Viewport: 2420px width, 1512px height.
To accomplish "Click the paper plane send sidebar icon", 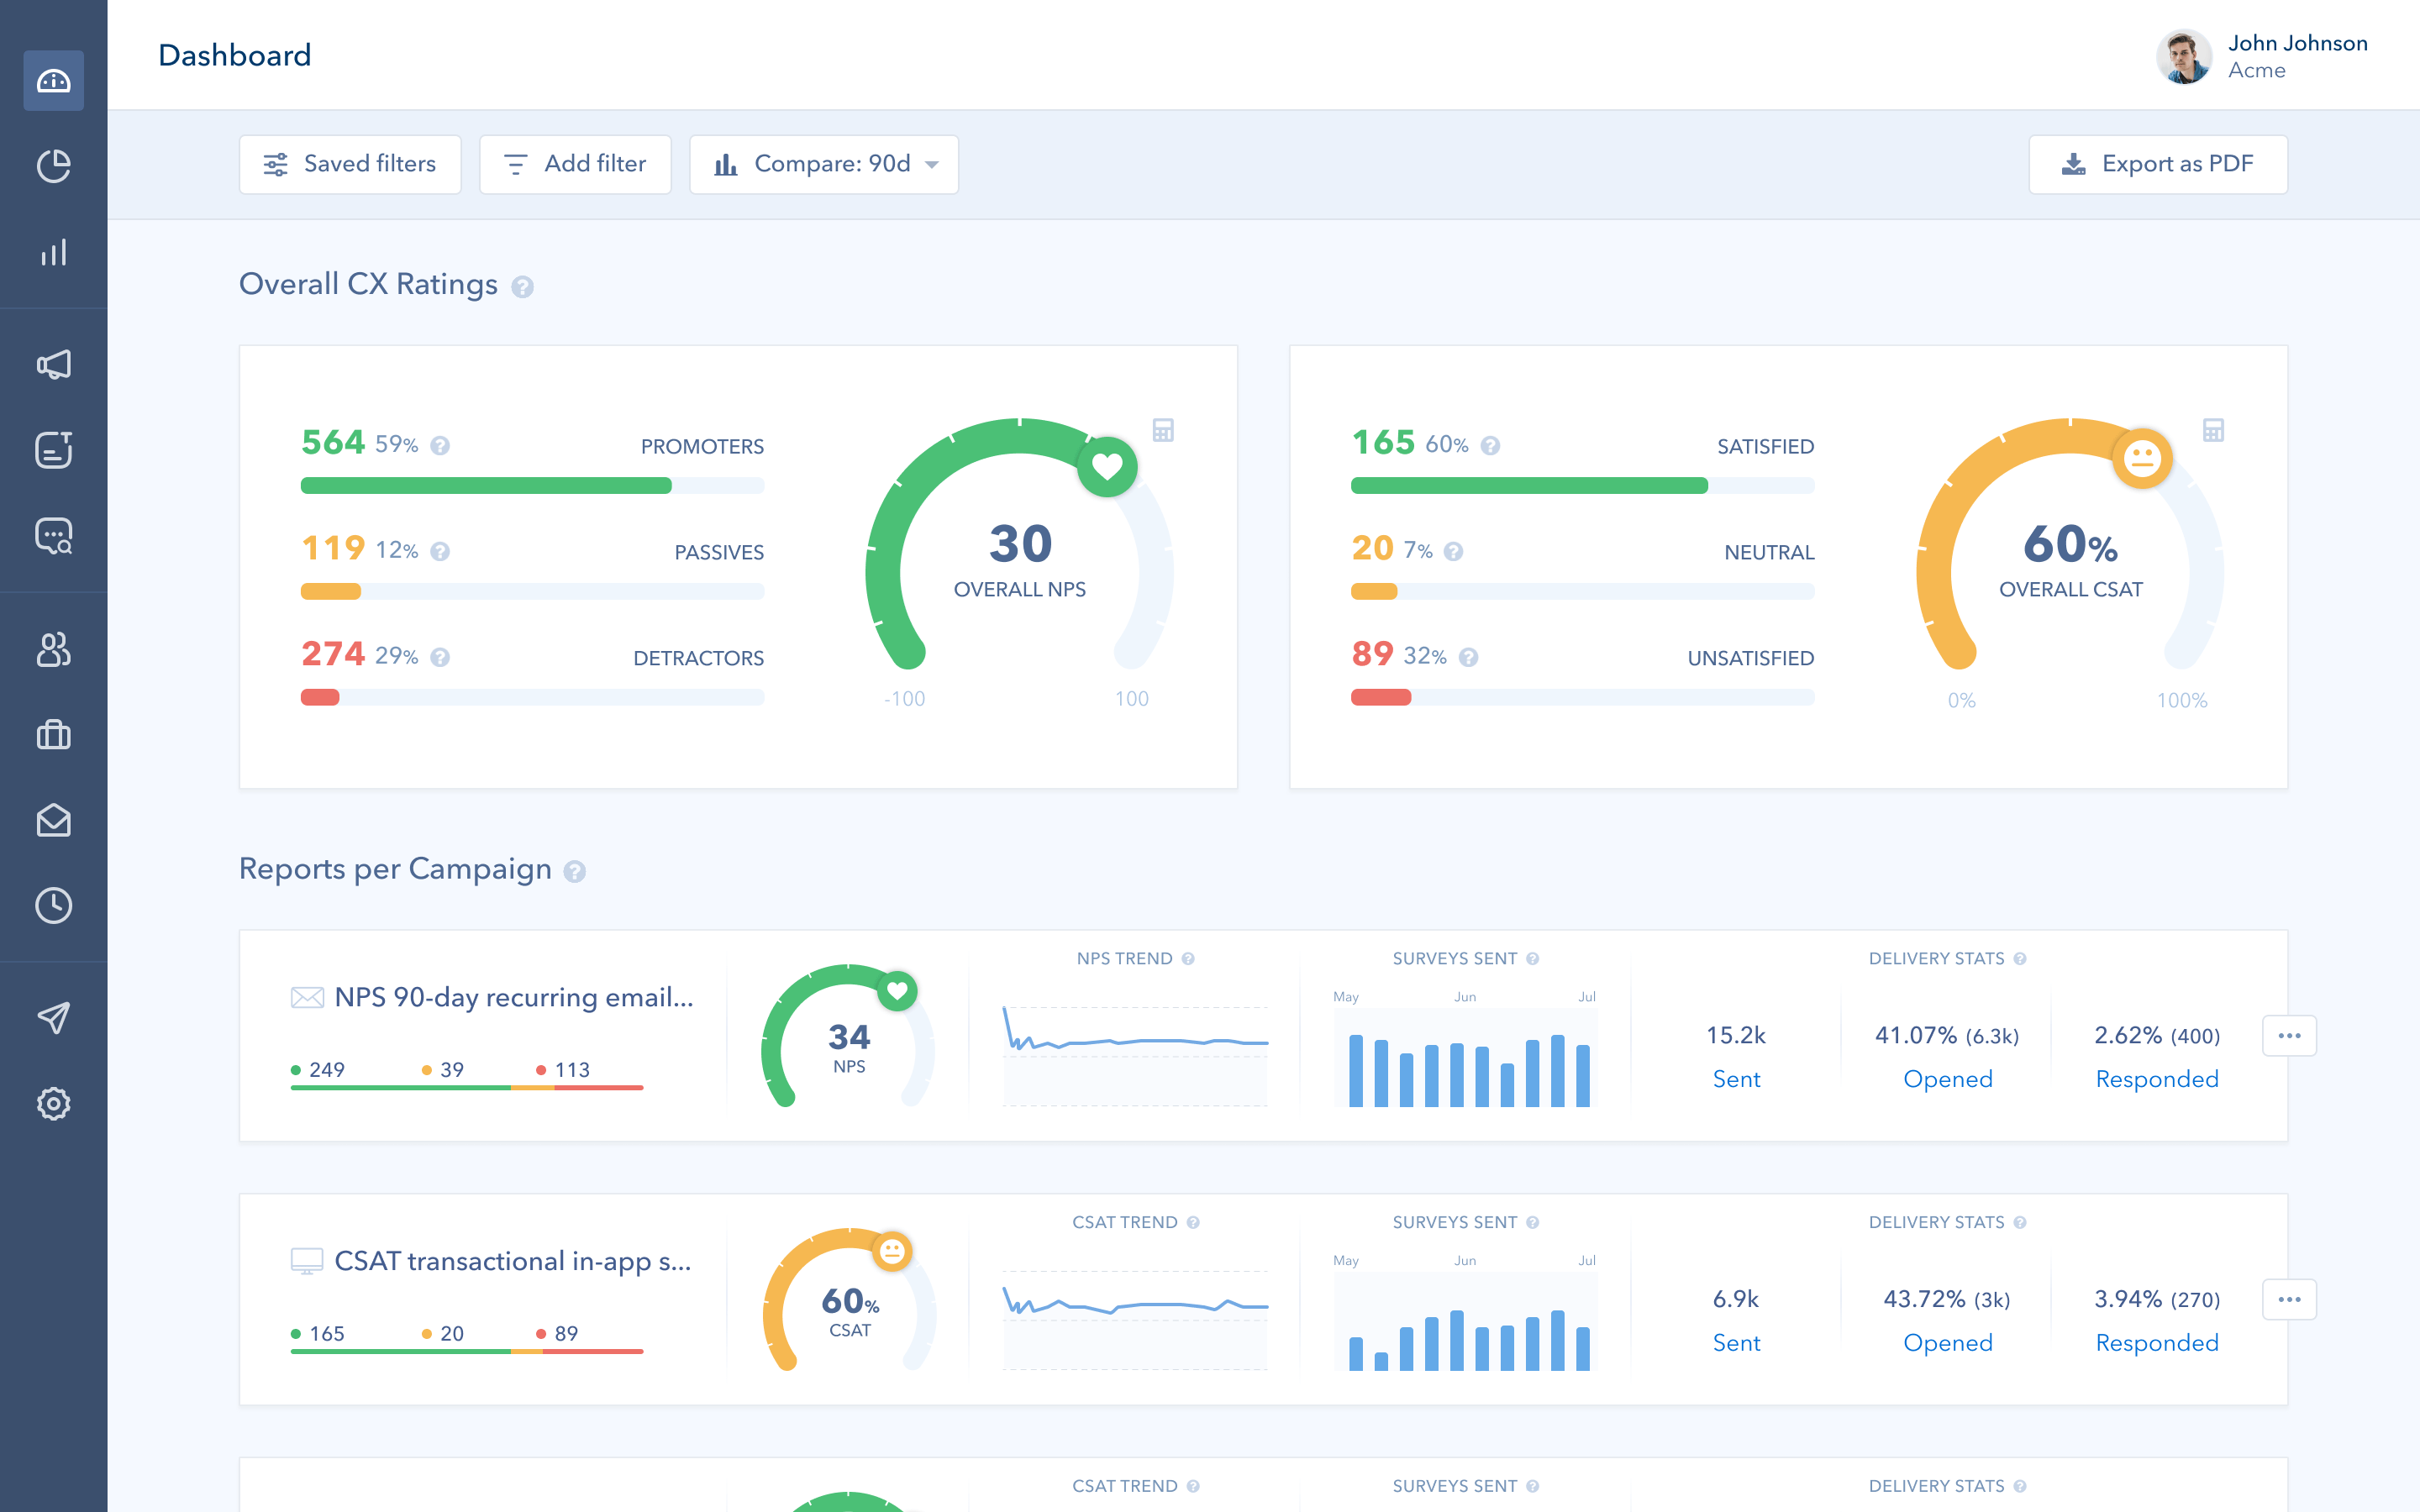I will [x=53, y=1018].
